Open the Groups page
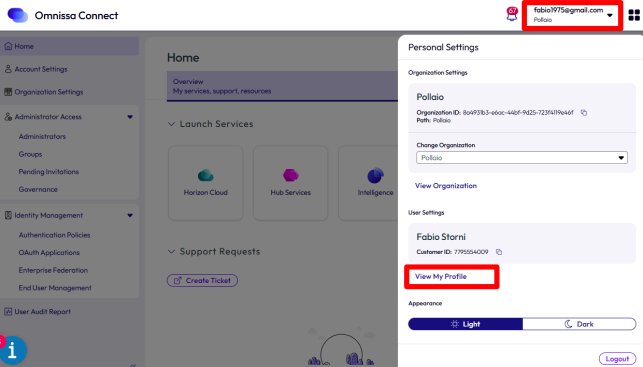Image resolution: width=643 pixels, height=367 pixels. pyautogui.click(x=30, y=154)
